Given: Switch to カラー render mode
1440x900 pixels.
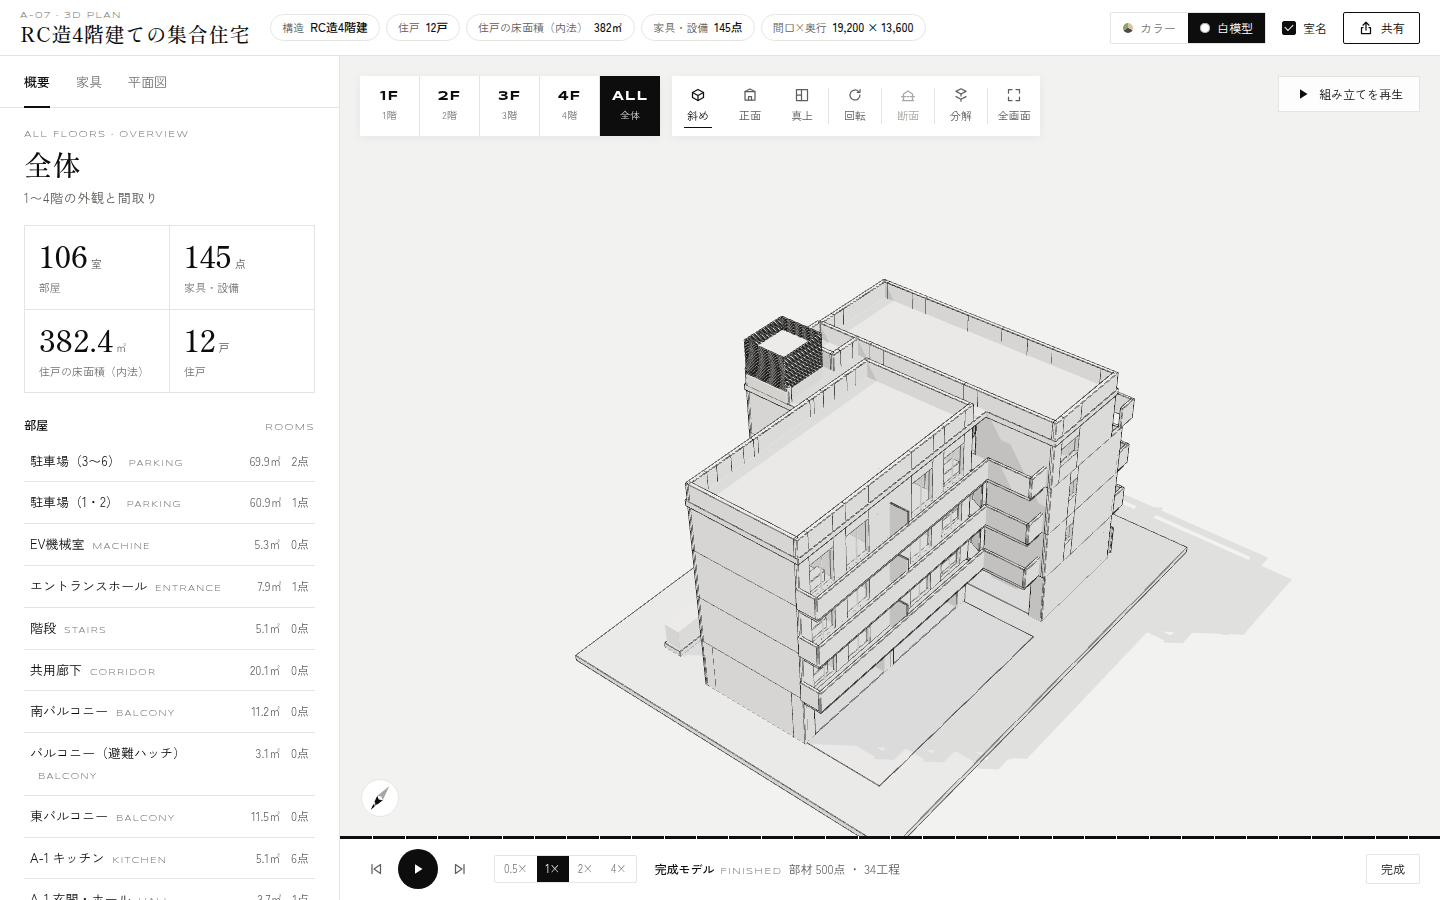Looking at the screenshot, I should (1149, 28).
